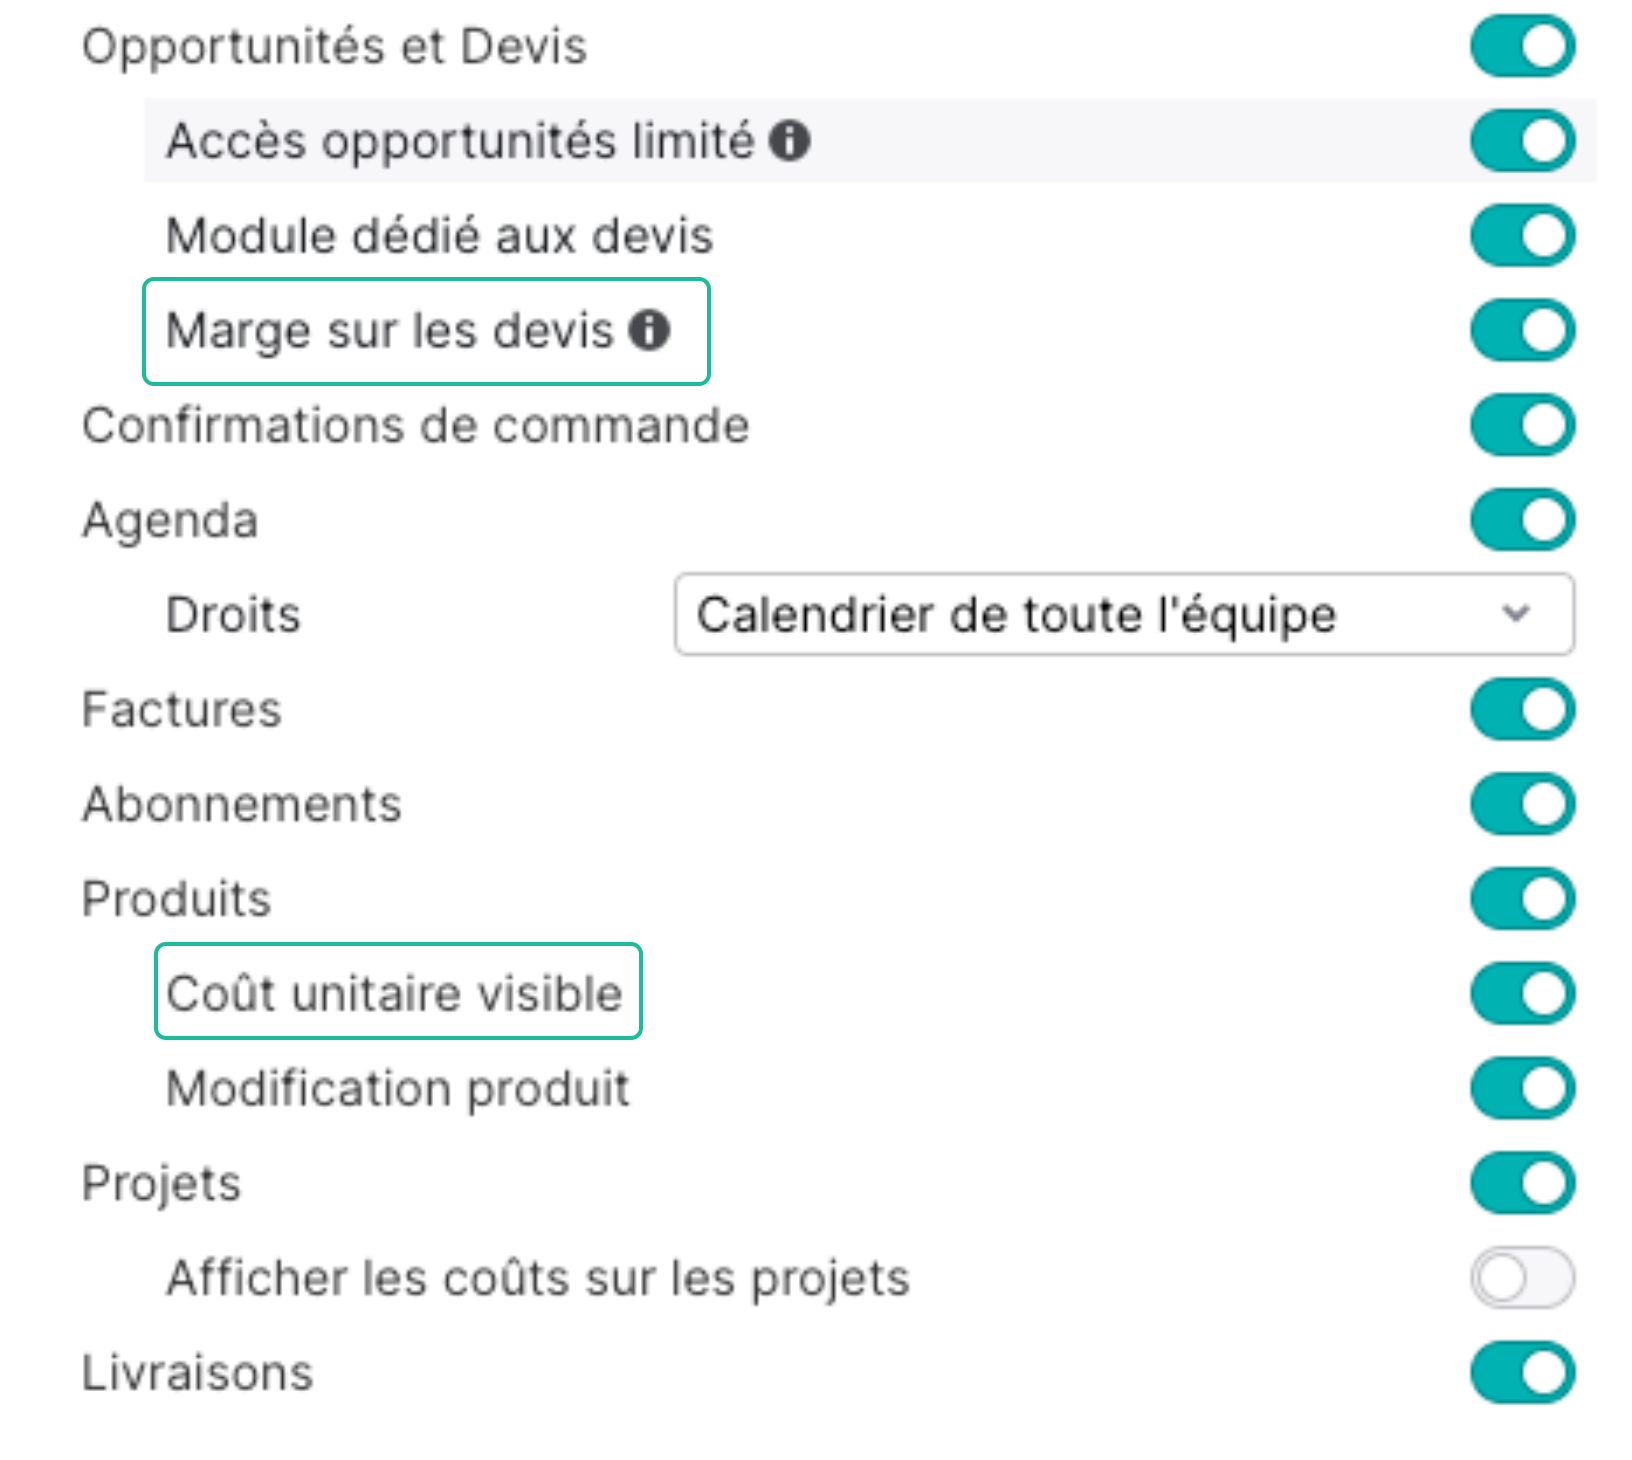Disable the Produits toggle
Viewport: 1632px width, 1460px height.
click(x=1520, y=897)
